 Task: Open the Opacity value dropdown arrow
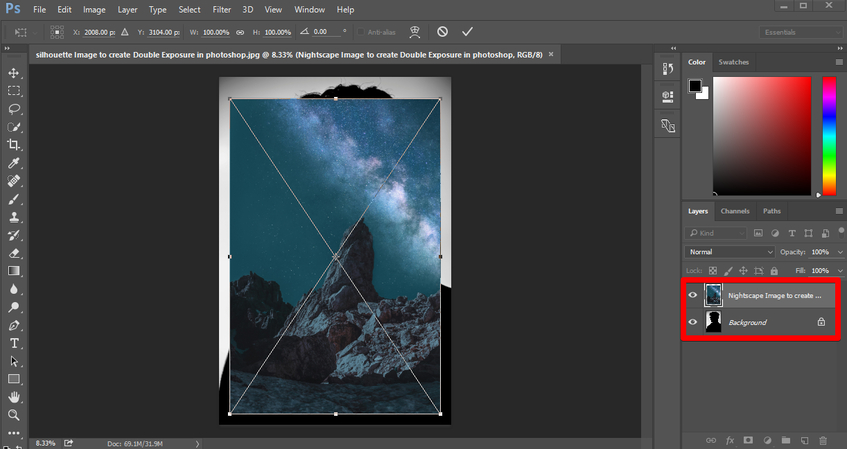tap(840, 252)
